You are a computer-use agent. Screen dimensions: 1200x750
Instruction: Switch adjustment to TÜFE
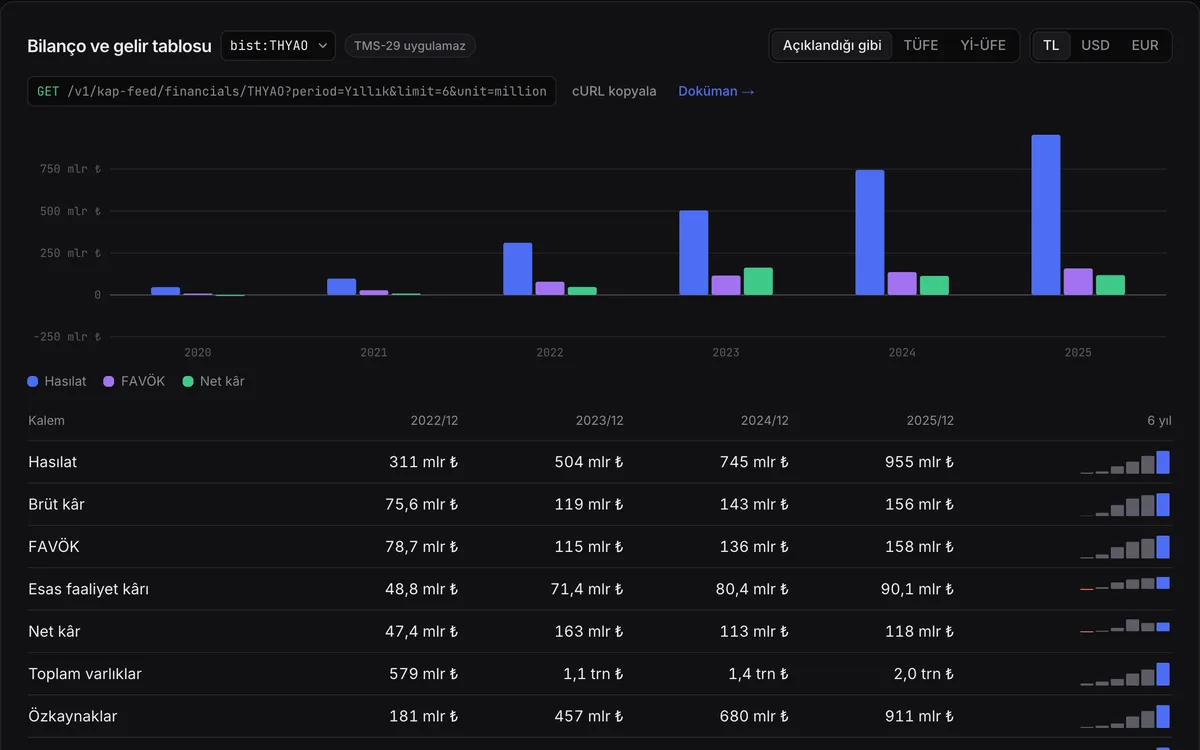coord(921,45)
